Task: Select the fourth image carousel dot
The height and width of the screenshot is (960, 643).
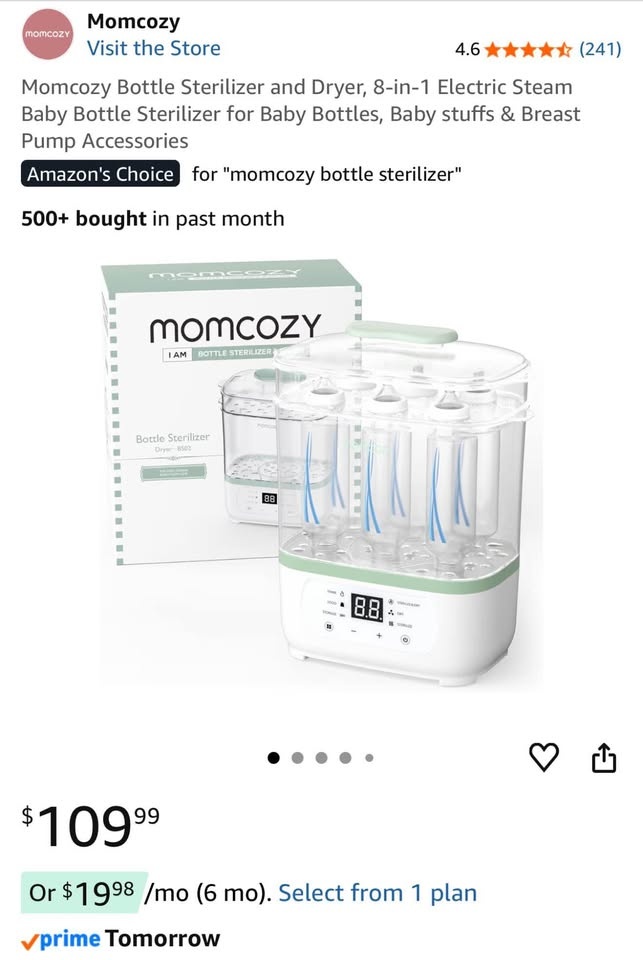Action: [x=345, y=758]
